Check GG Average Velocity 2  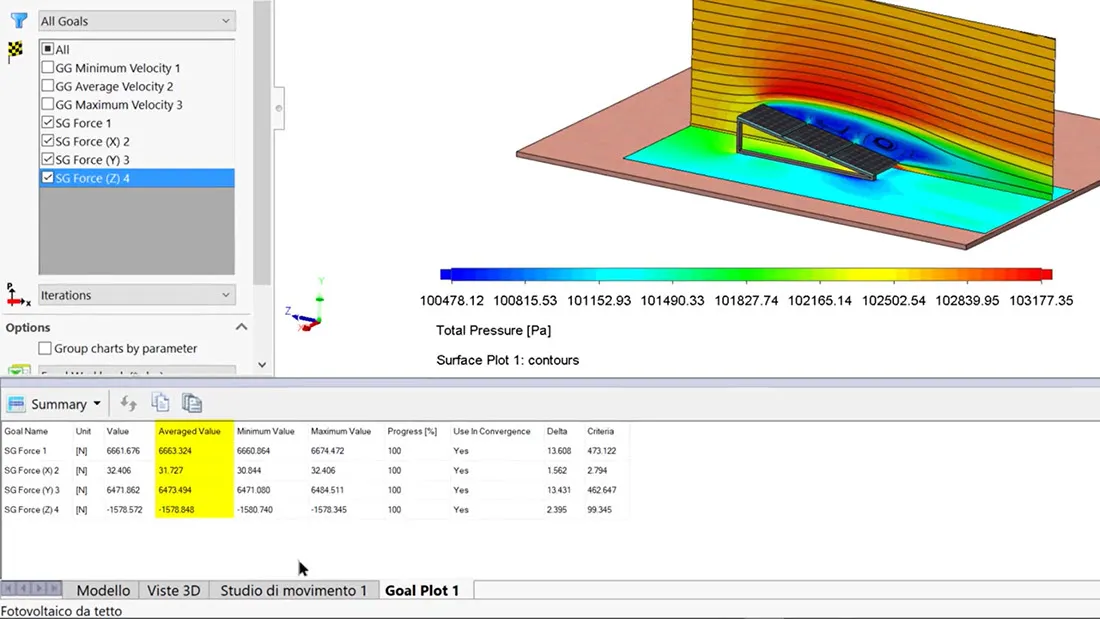(48, 86)
